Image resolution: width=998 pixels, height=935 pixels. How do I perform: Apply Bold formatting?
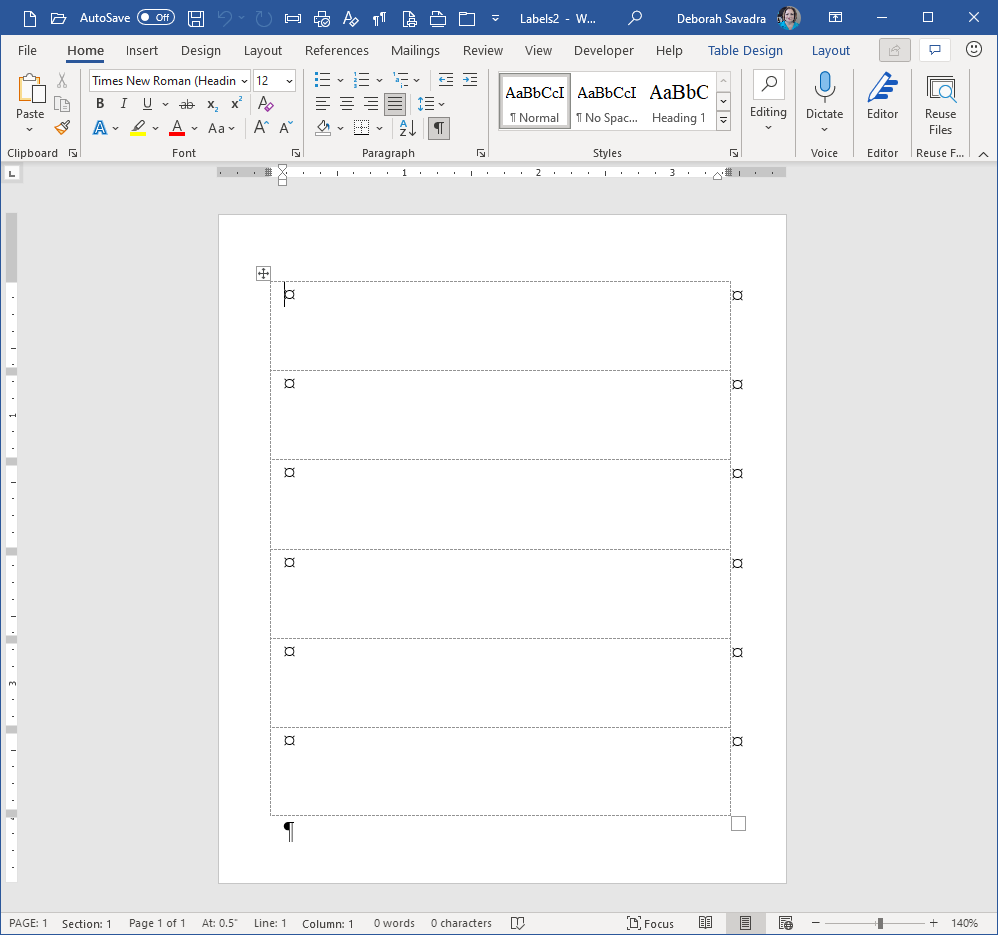[100, 104]
